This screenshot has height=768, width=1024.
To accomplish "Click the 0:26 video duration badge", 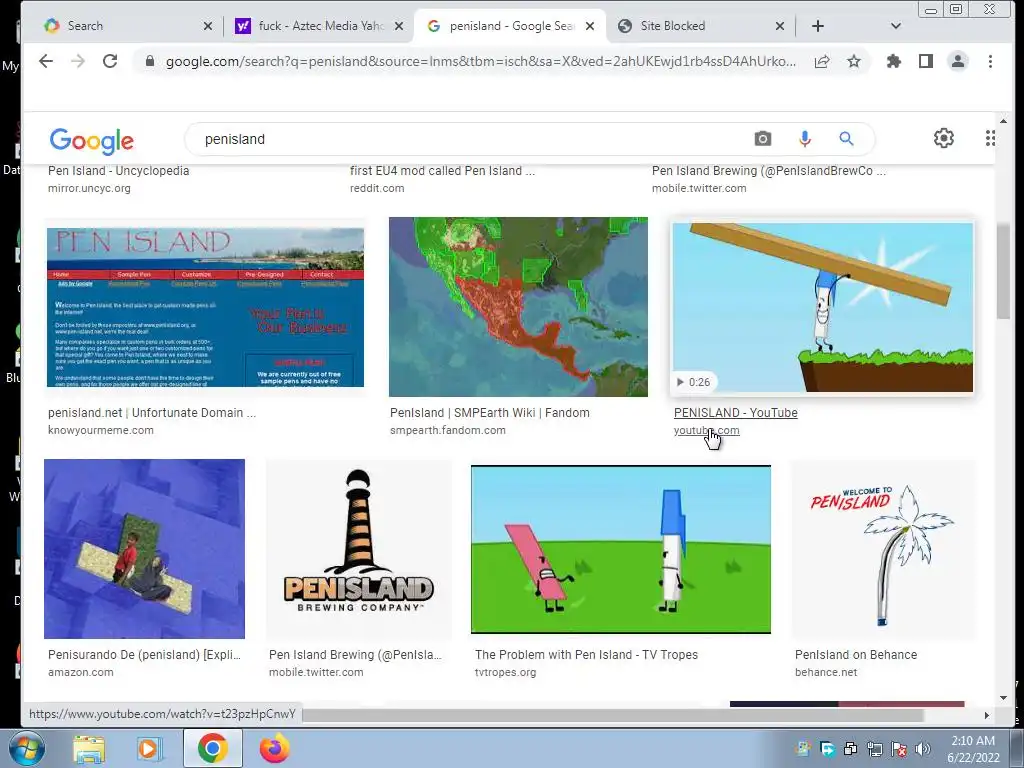I will click(x=694, y=382).
